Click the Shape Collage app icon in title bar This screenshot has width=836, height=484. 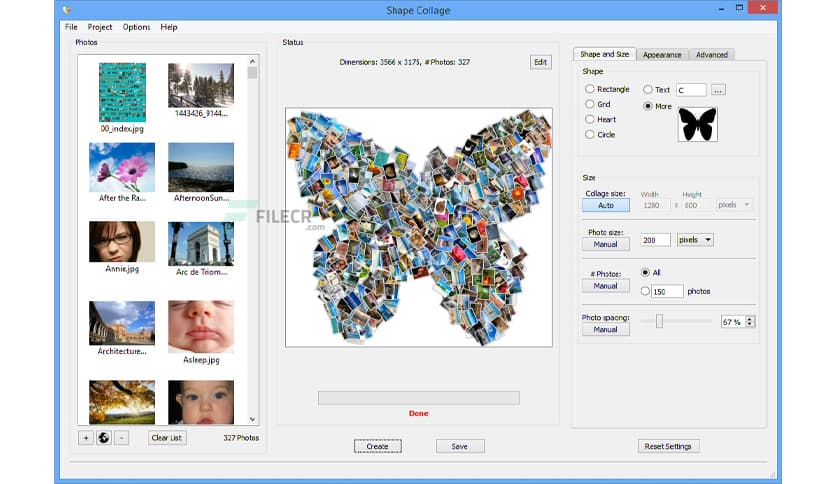67,10
